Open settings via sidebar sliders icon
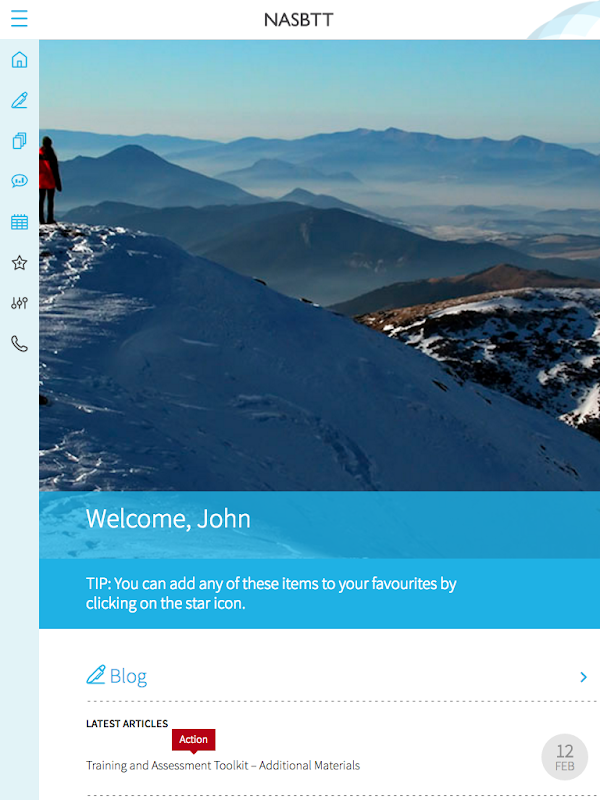600x800 pixels. pyautogui.click(x=19, y=304)
